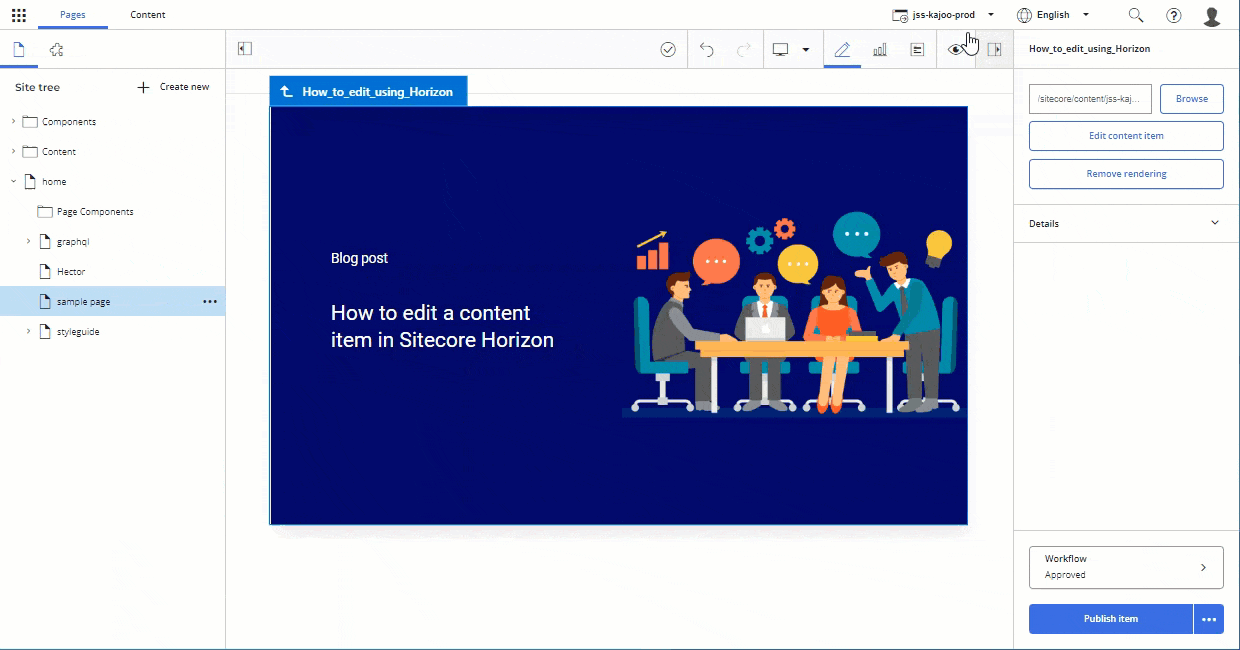Image resolution: width=1240 pixels, height=650 pixels.
Task: Open sample page more options ellipsis
Action: point(210,301)
